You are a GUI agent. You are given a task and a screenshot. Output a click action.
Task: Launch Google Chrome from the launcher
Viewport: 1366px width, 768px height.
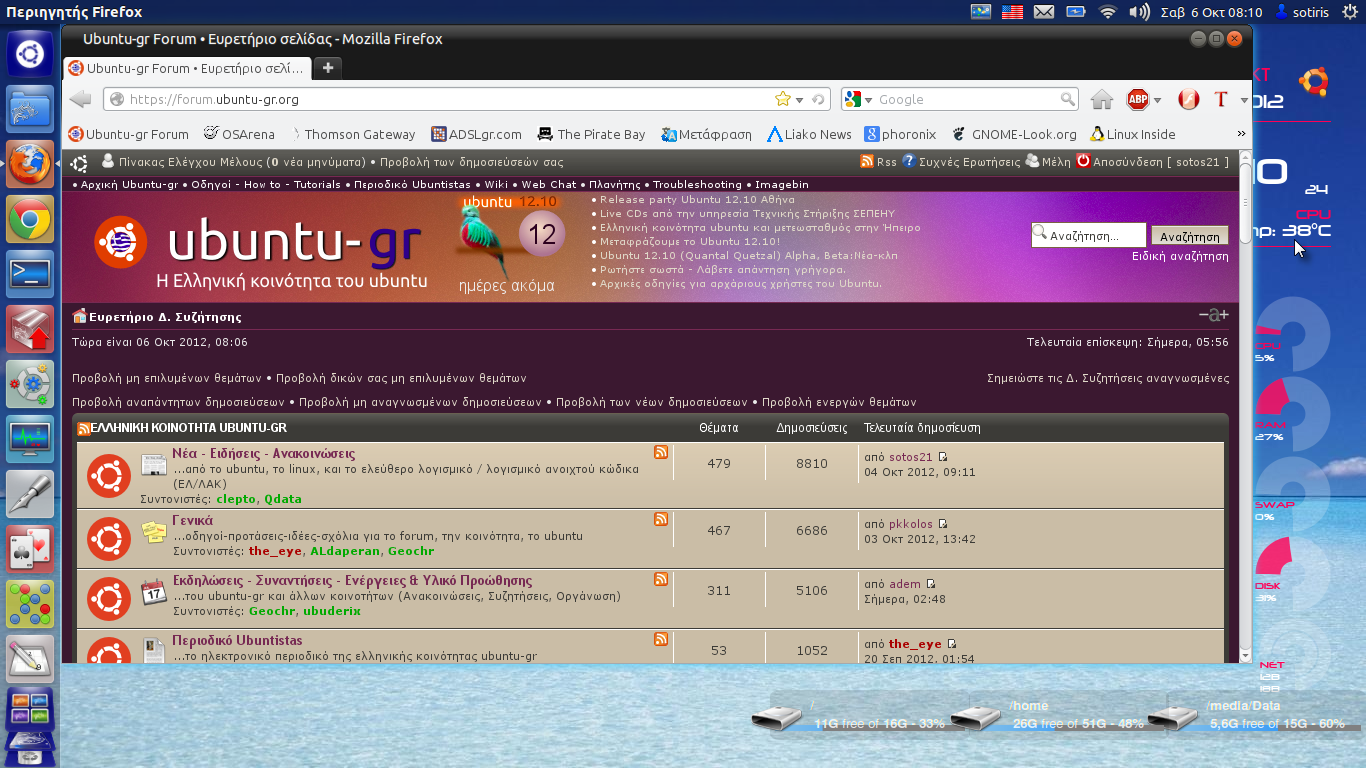29,219
